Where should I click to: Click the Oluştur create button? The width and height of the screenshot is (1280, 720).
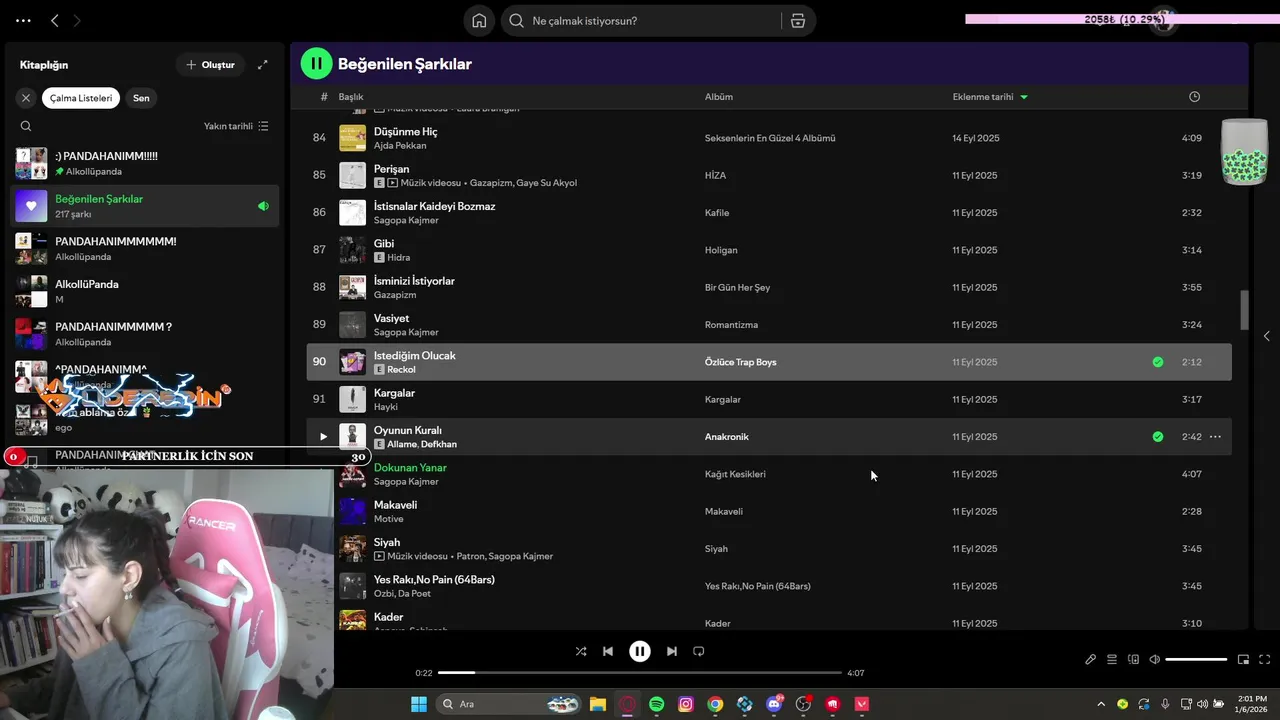coord(210,65)
